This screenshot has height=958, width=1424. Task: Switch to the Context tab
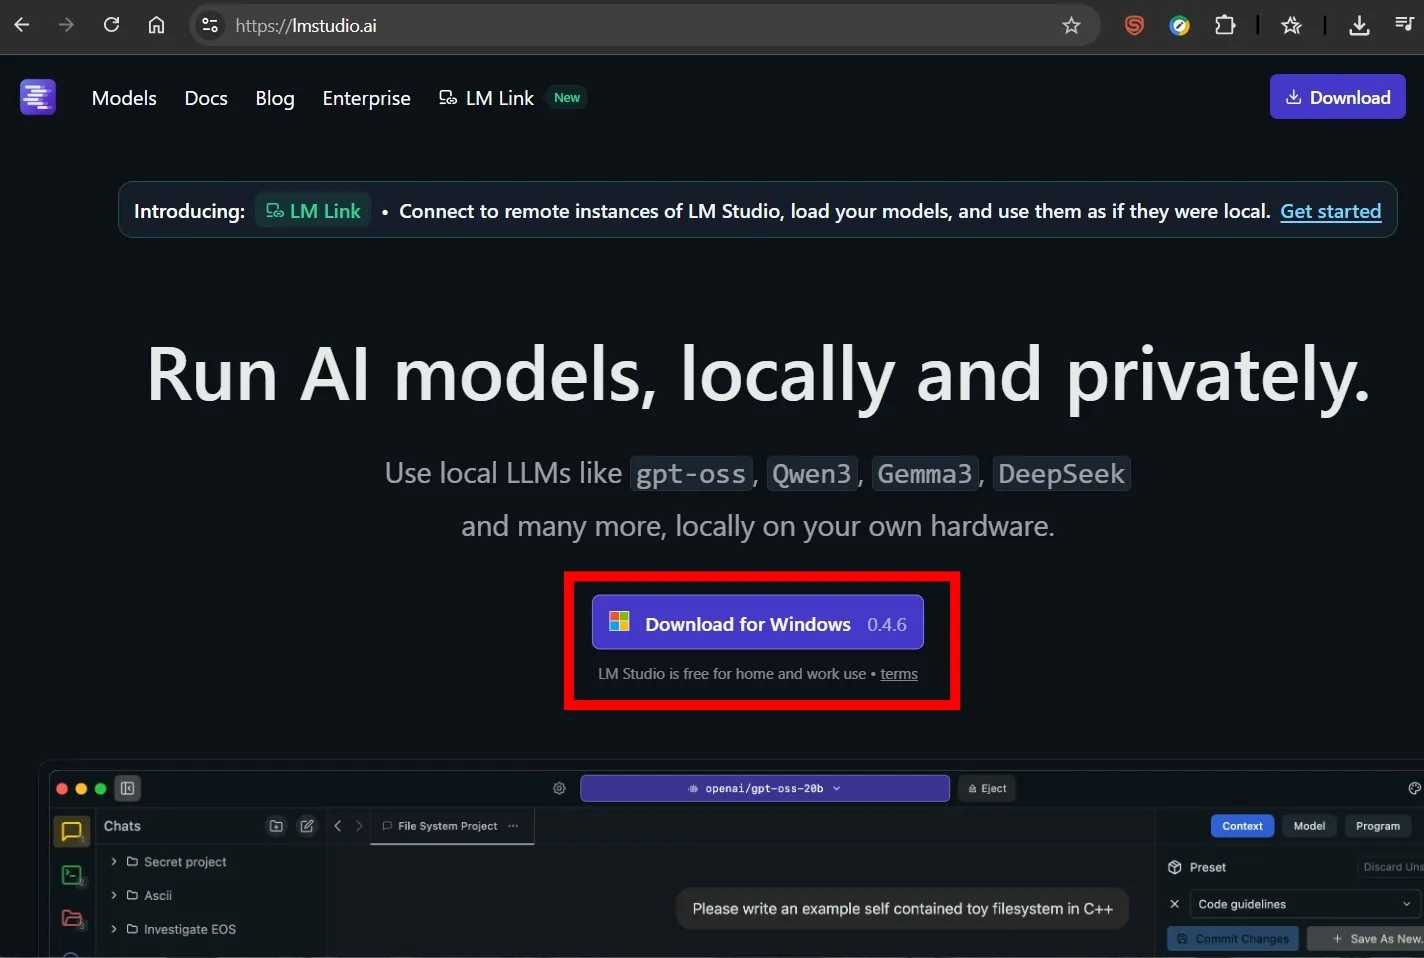[1242, 826]
